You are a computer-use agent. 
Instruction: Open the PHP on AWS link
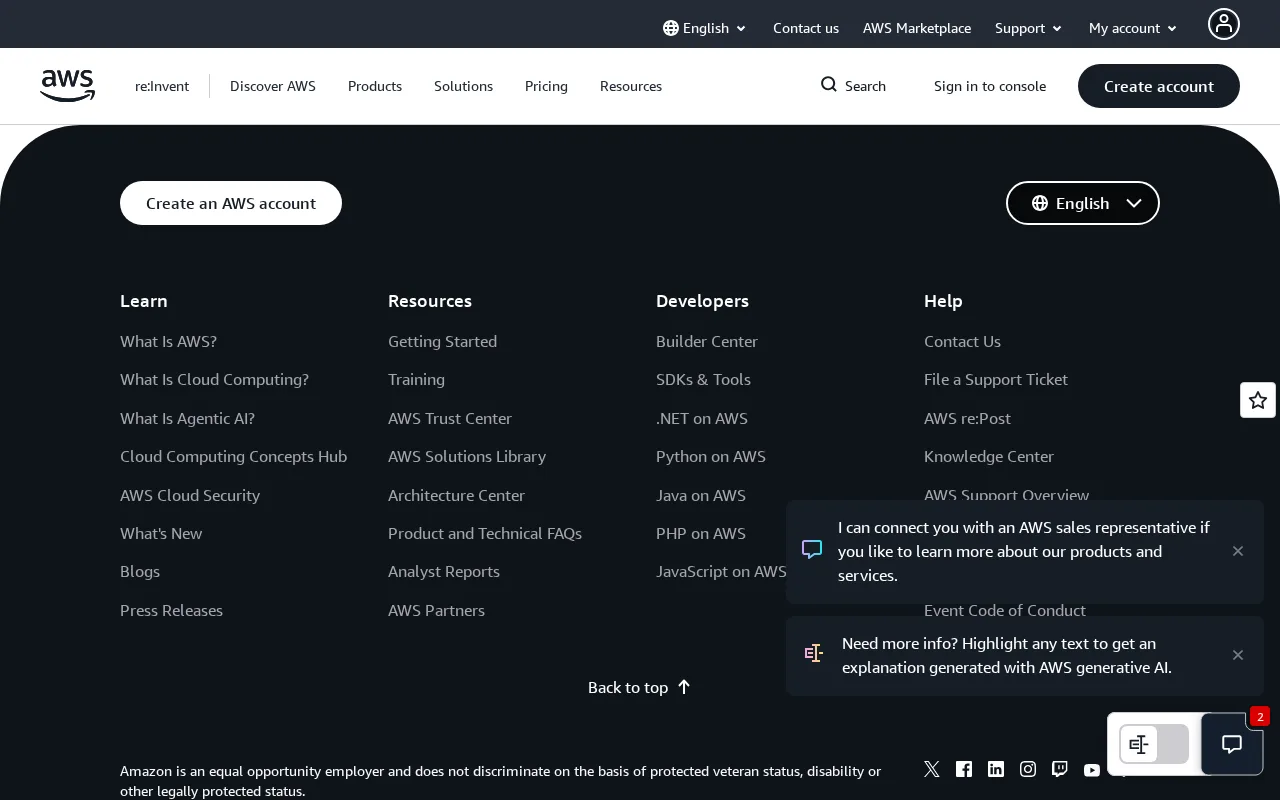click(701, 533)
